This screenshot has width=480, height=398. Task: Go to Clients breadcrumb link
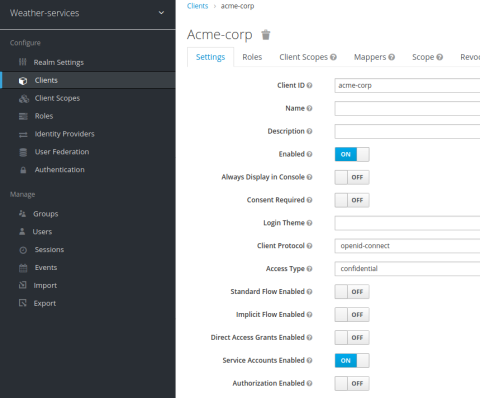point(197,6)
